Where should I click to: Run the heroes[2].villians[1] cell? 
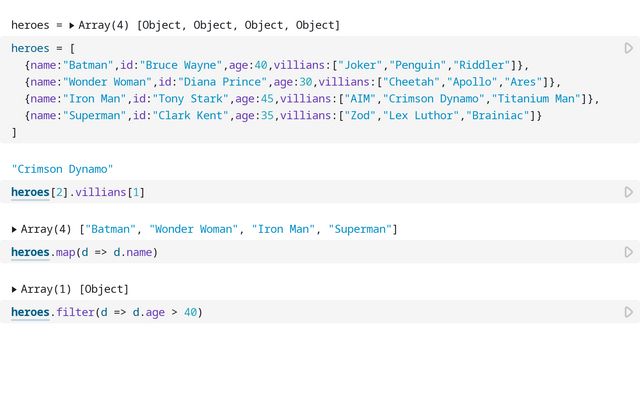click(x=628, y=192)
